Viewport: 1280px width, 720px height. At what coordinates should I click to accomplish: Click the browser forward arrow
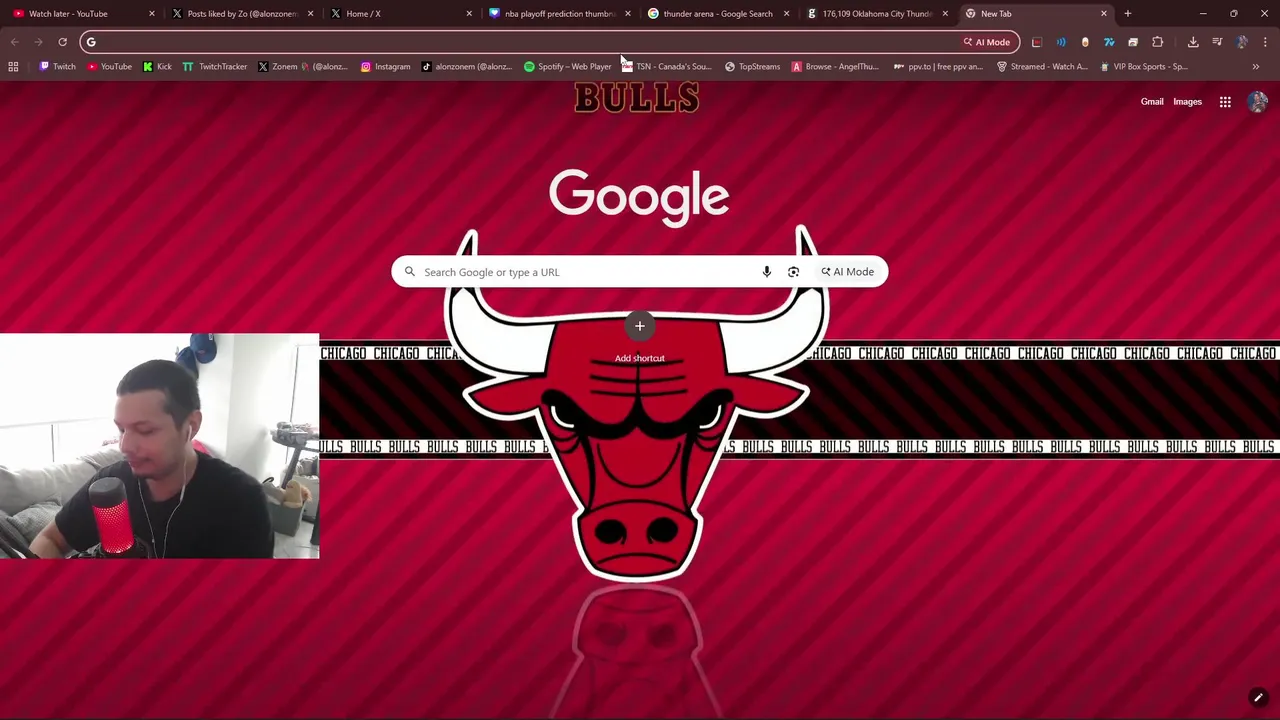point(38,42)
